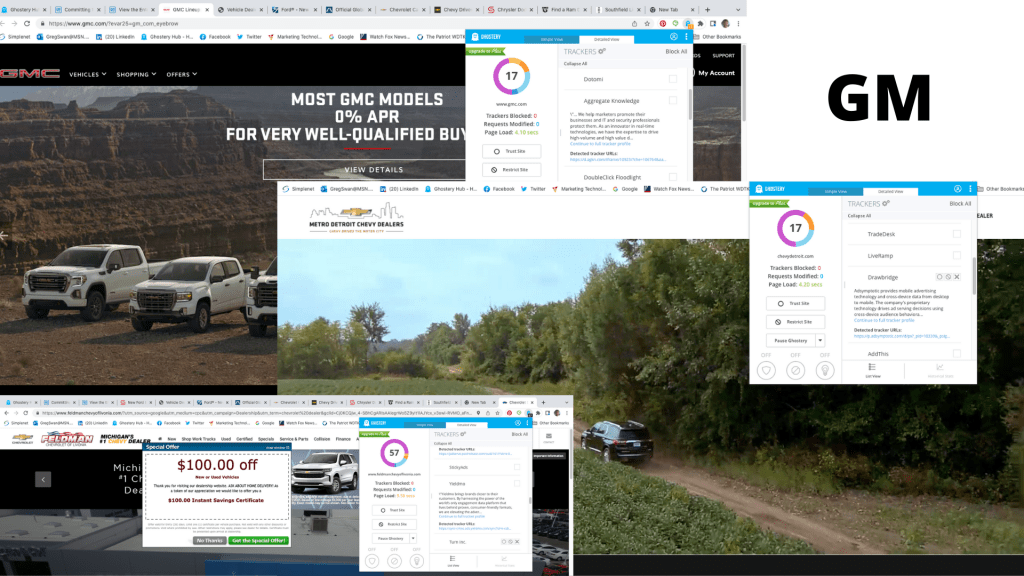Click the Ghostery account icon on chevydetroit panel

pos(957,188)
